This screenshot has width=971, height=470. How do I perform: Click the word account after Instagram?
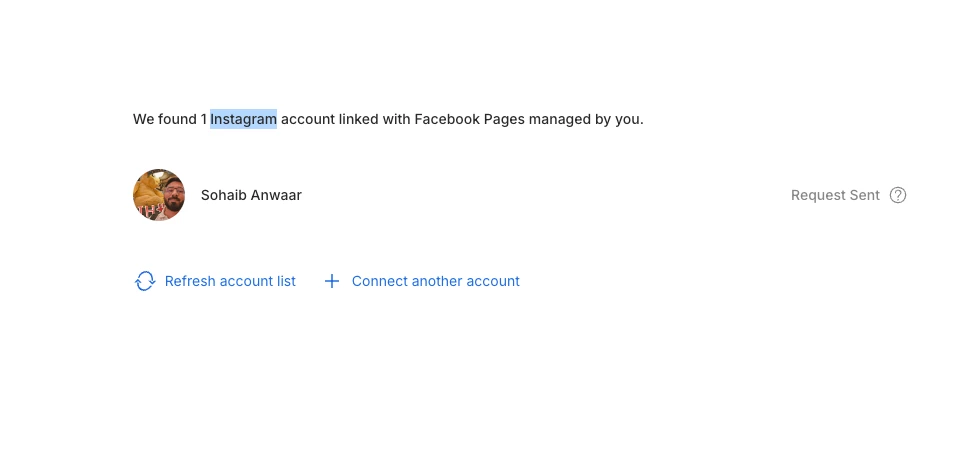(307, 119)
